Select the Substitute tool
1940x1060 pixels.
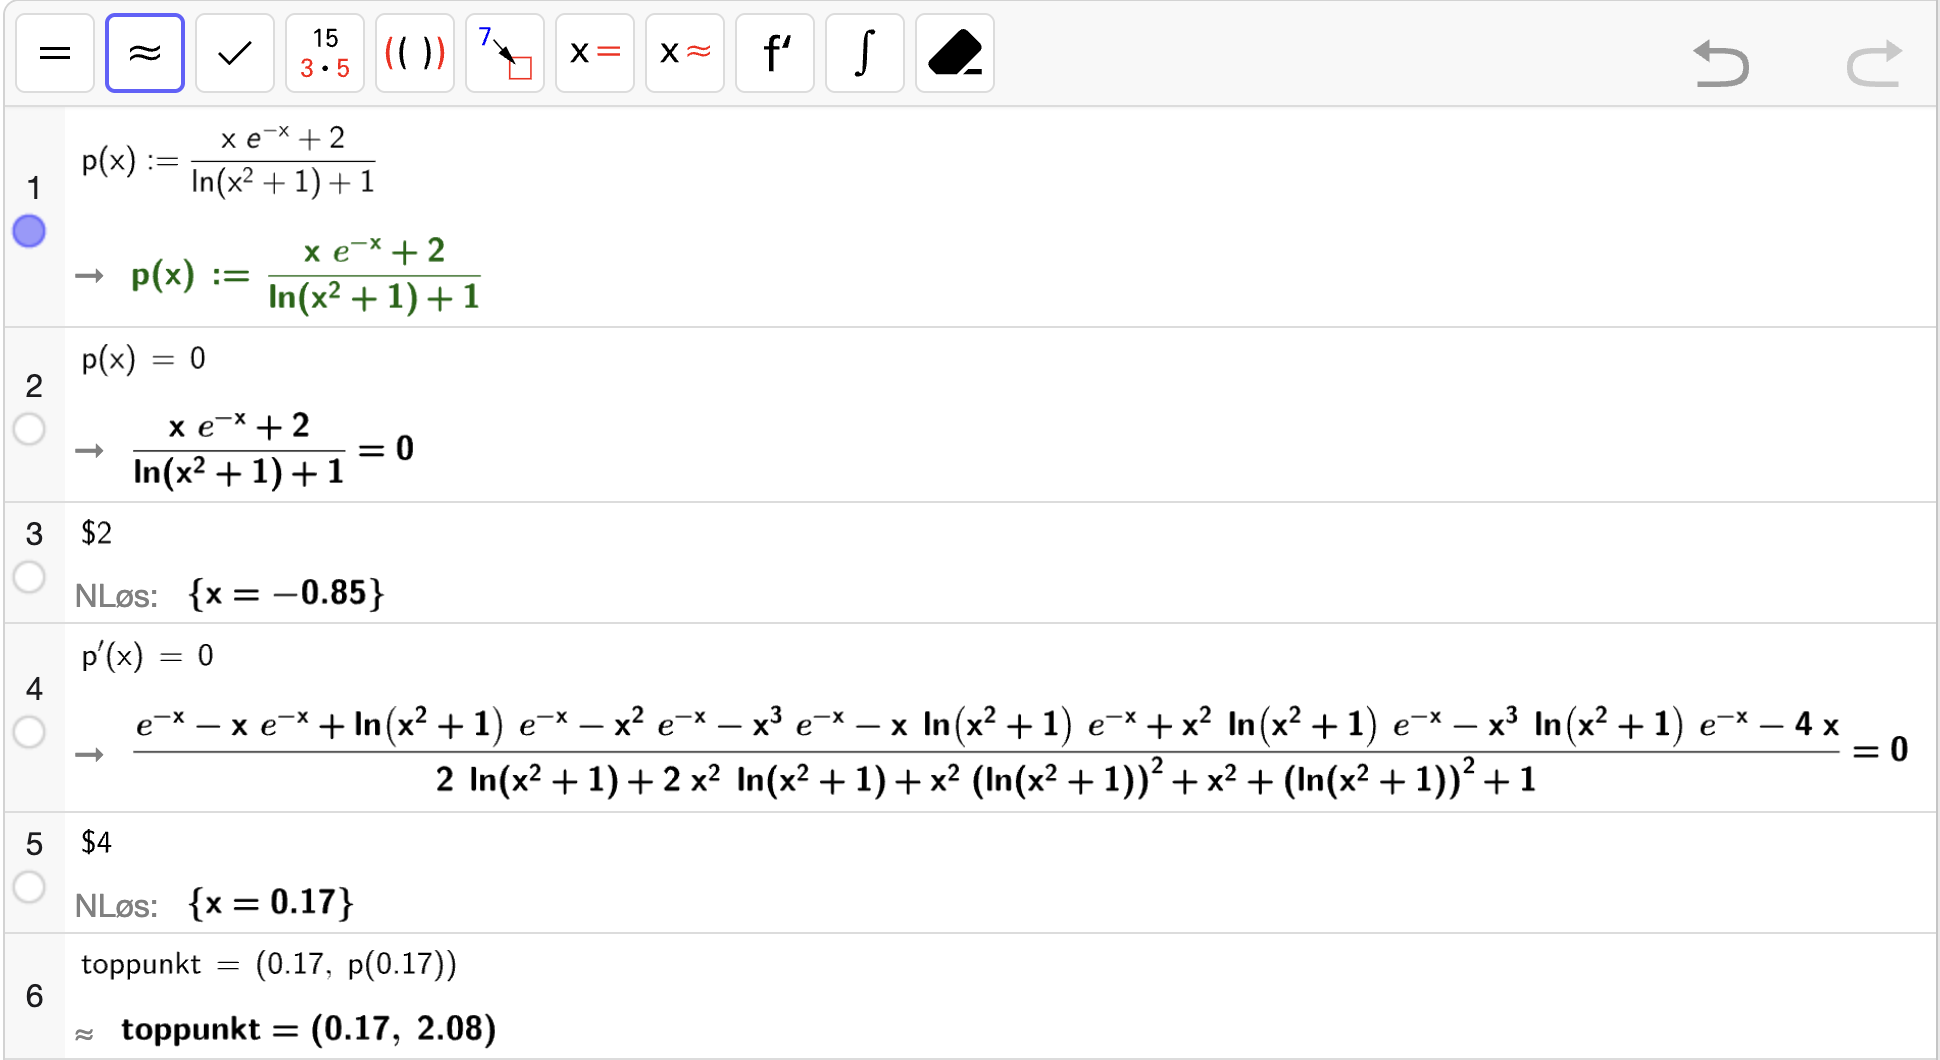point(505,53)
